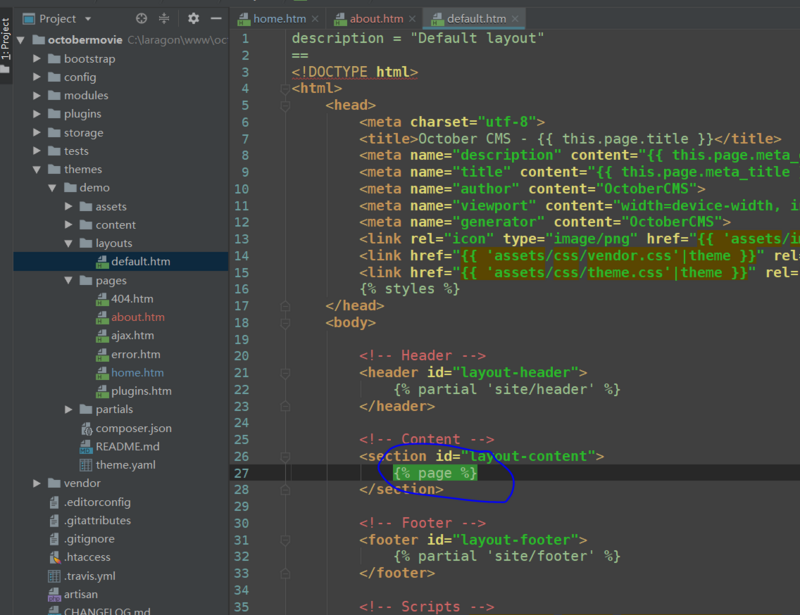Screen dimensions: 800x615
Task: Click the collapse all icon in Project panel
Action: click(x=164, y=19)
